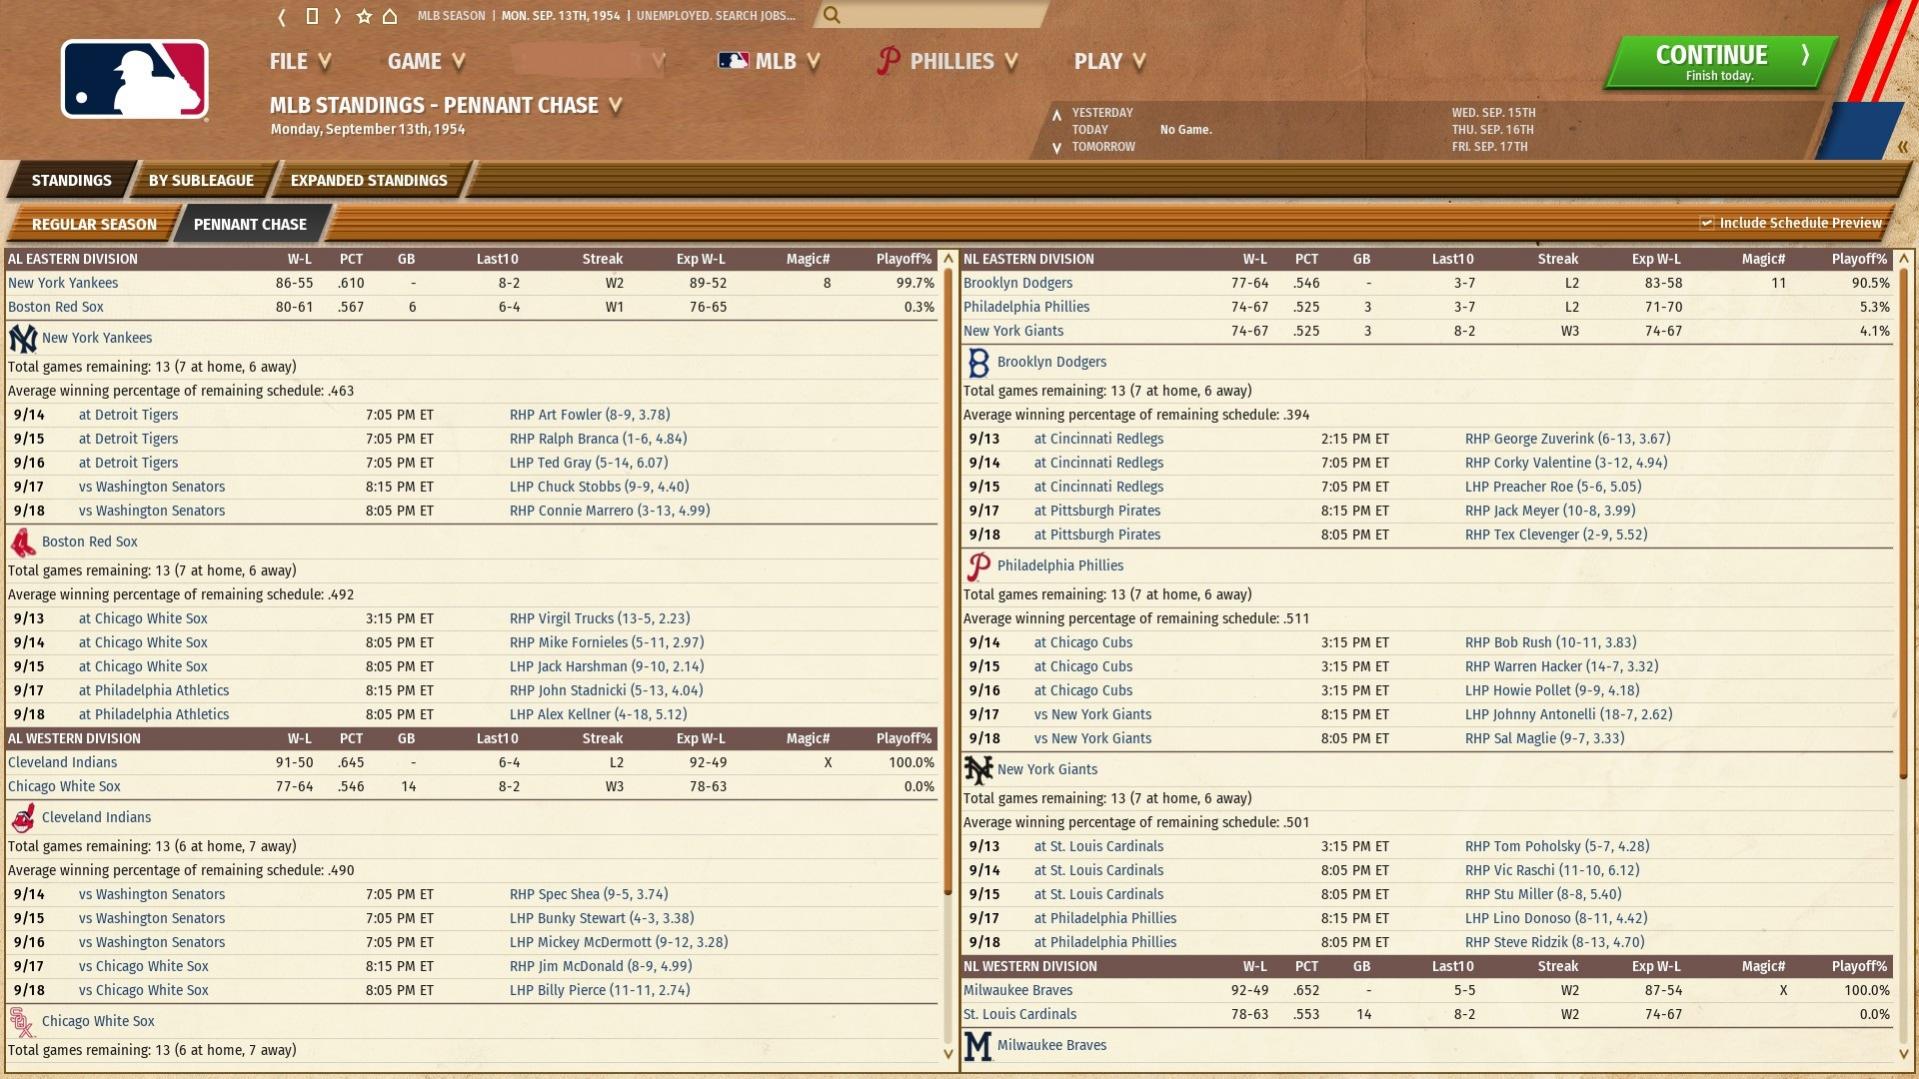Click the page icon between navigation arrows
The image size is (1919, 1079).
[x=311, y=16]
